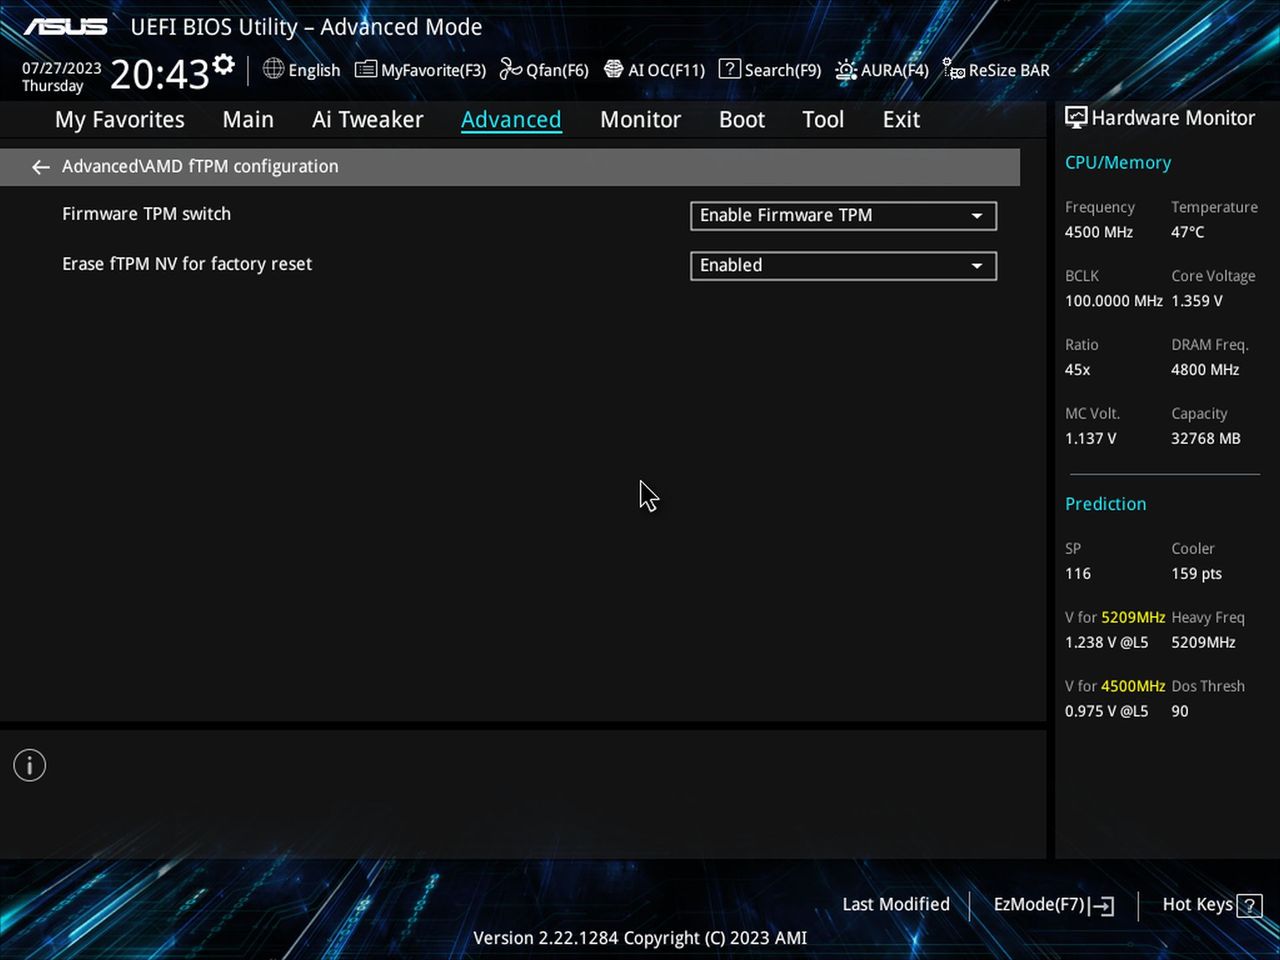This screenshot has height=960, width=1280.
Task: Click the 1.359 V core voltage value
Action: (1197, 301)
